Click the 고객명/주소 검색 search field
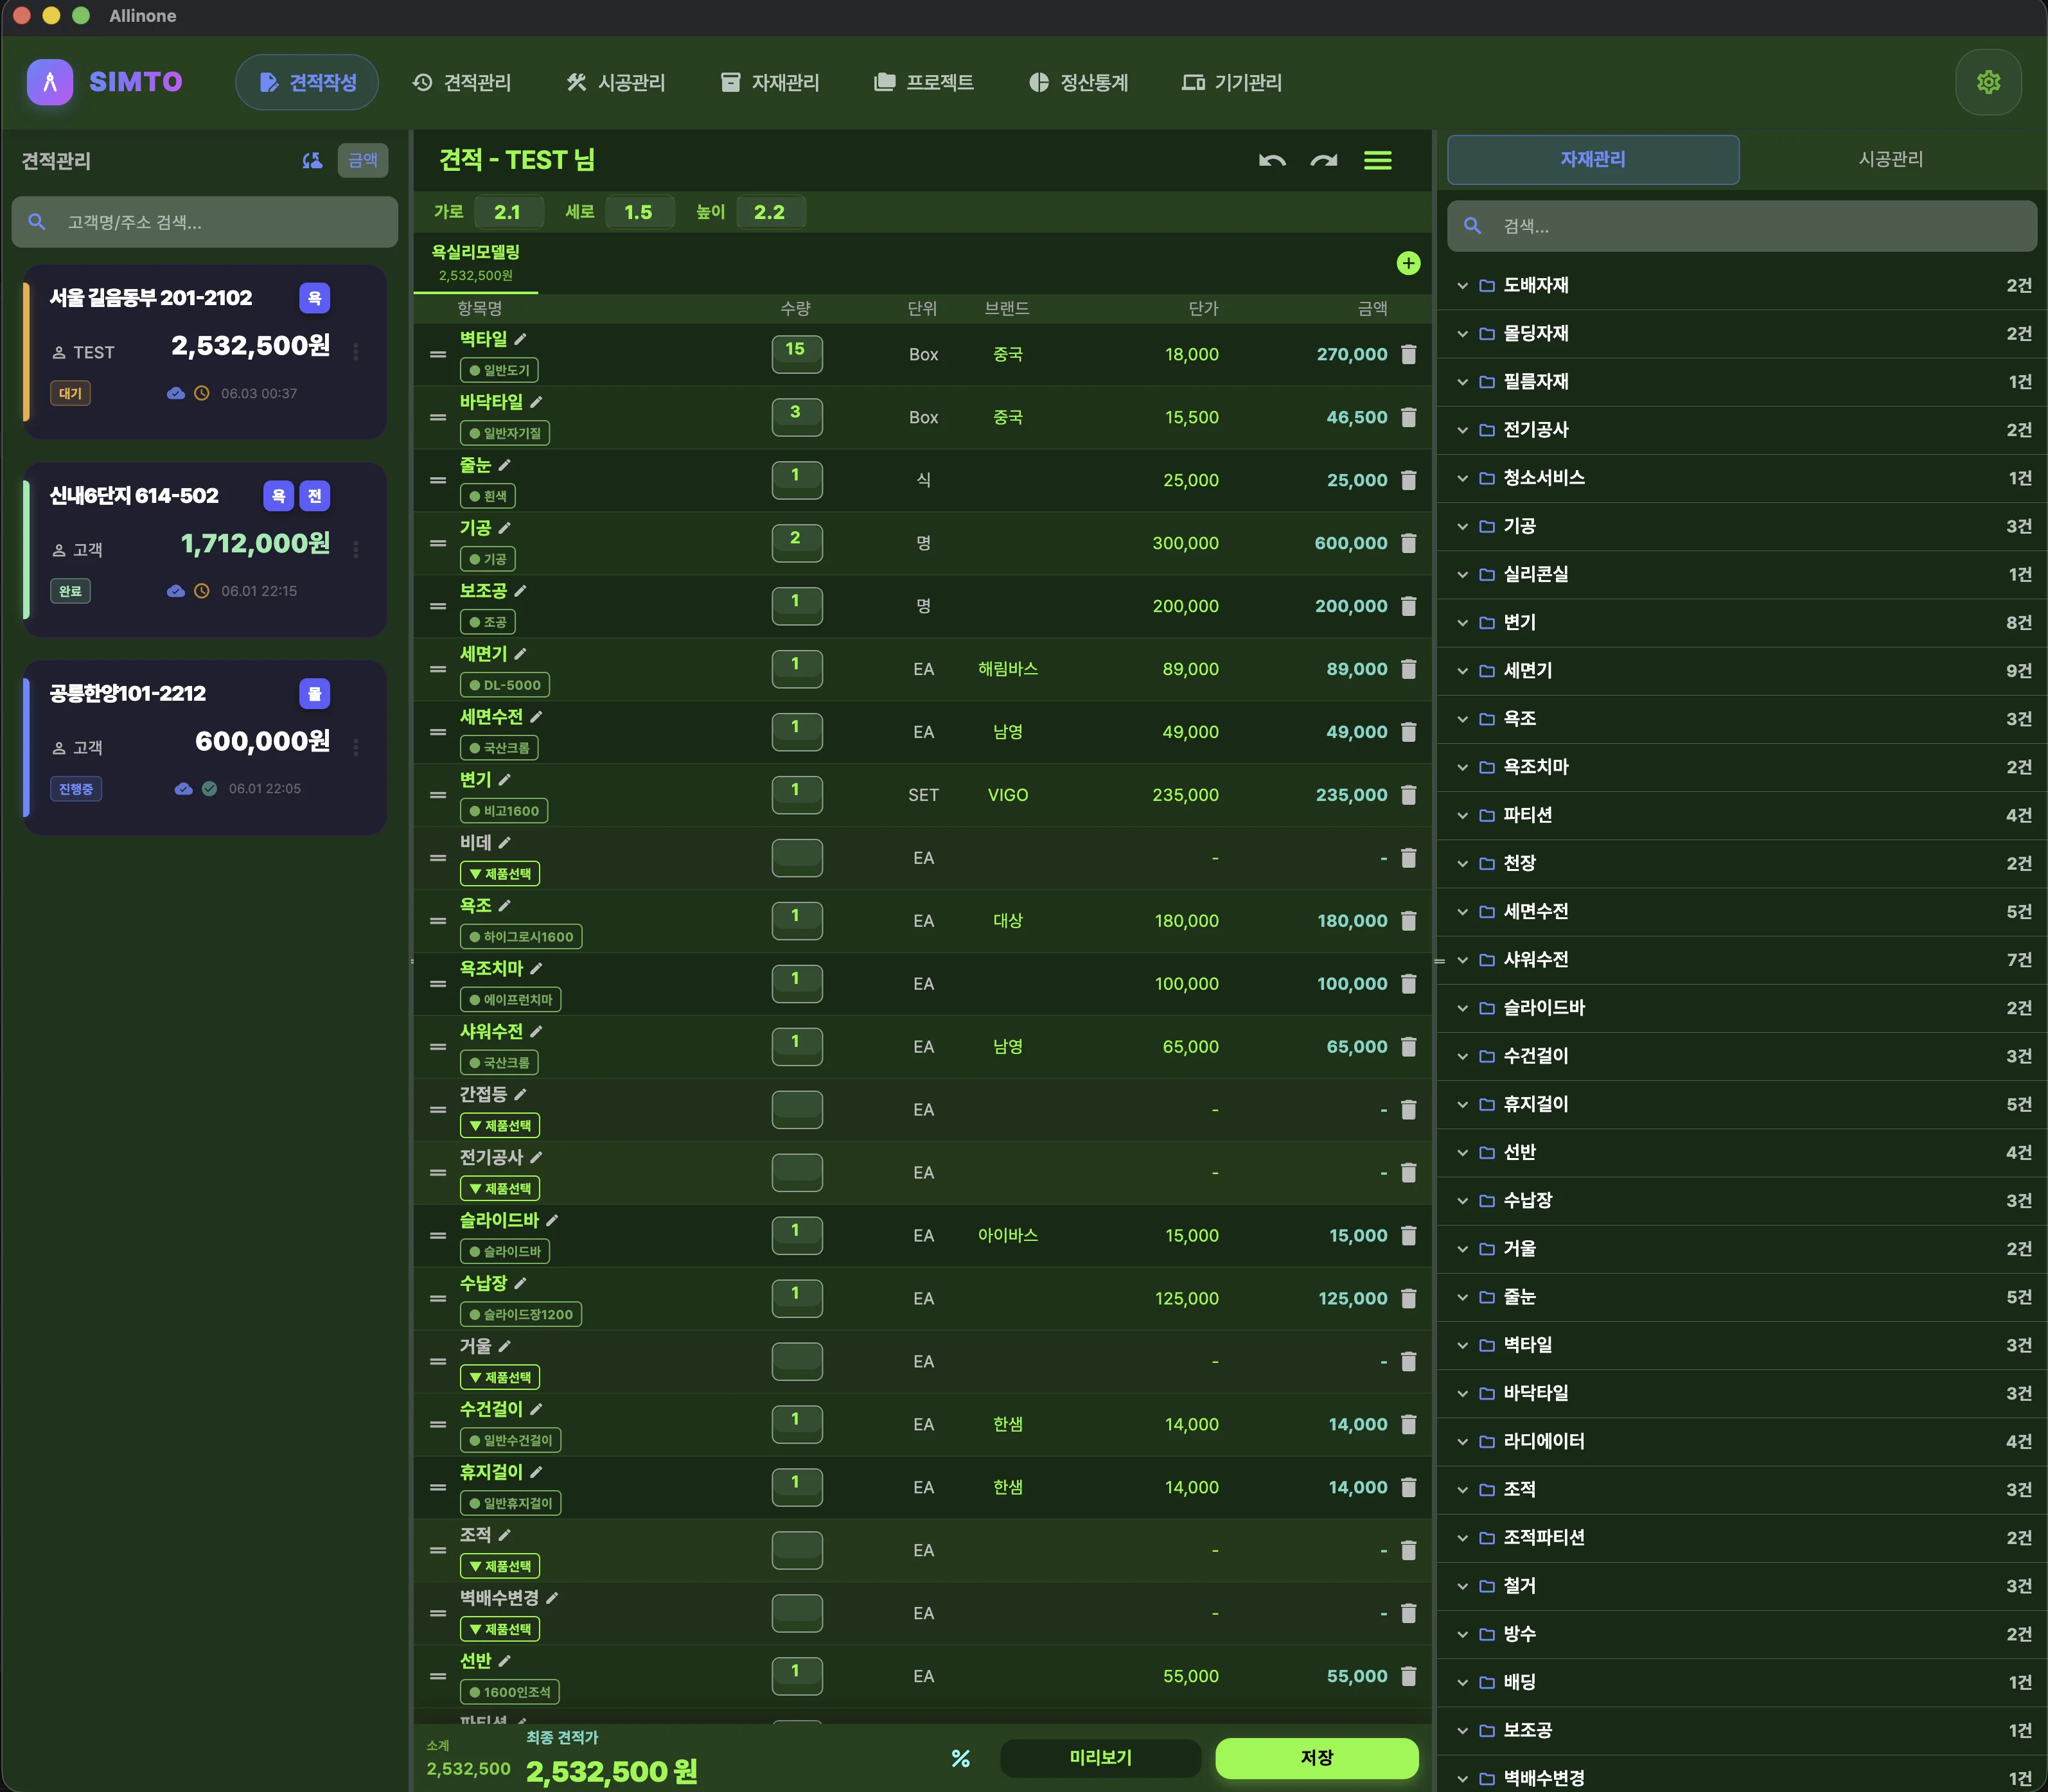Screen dimensions: 2048x1792 [205, 222]
